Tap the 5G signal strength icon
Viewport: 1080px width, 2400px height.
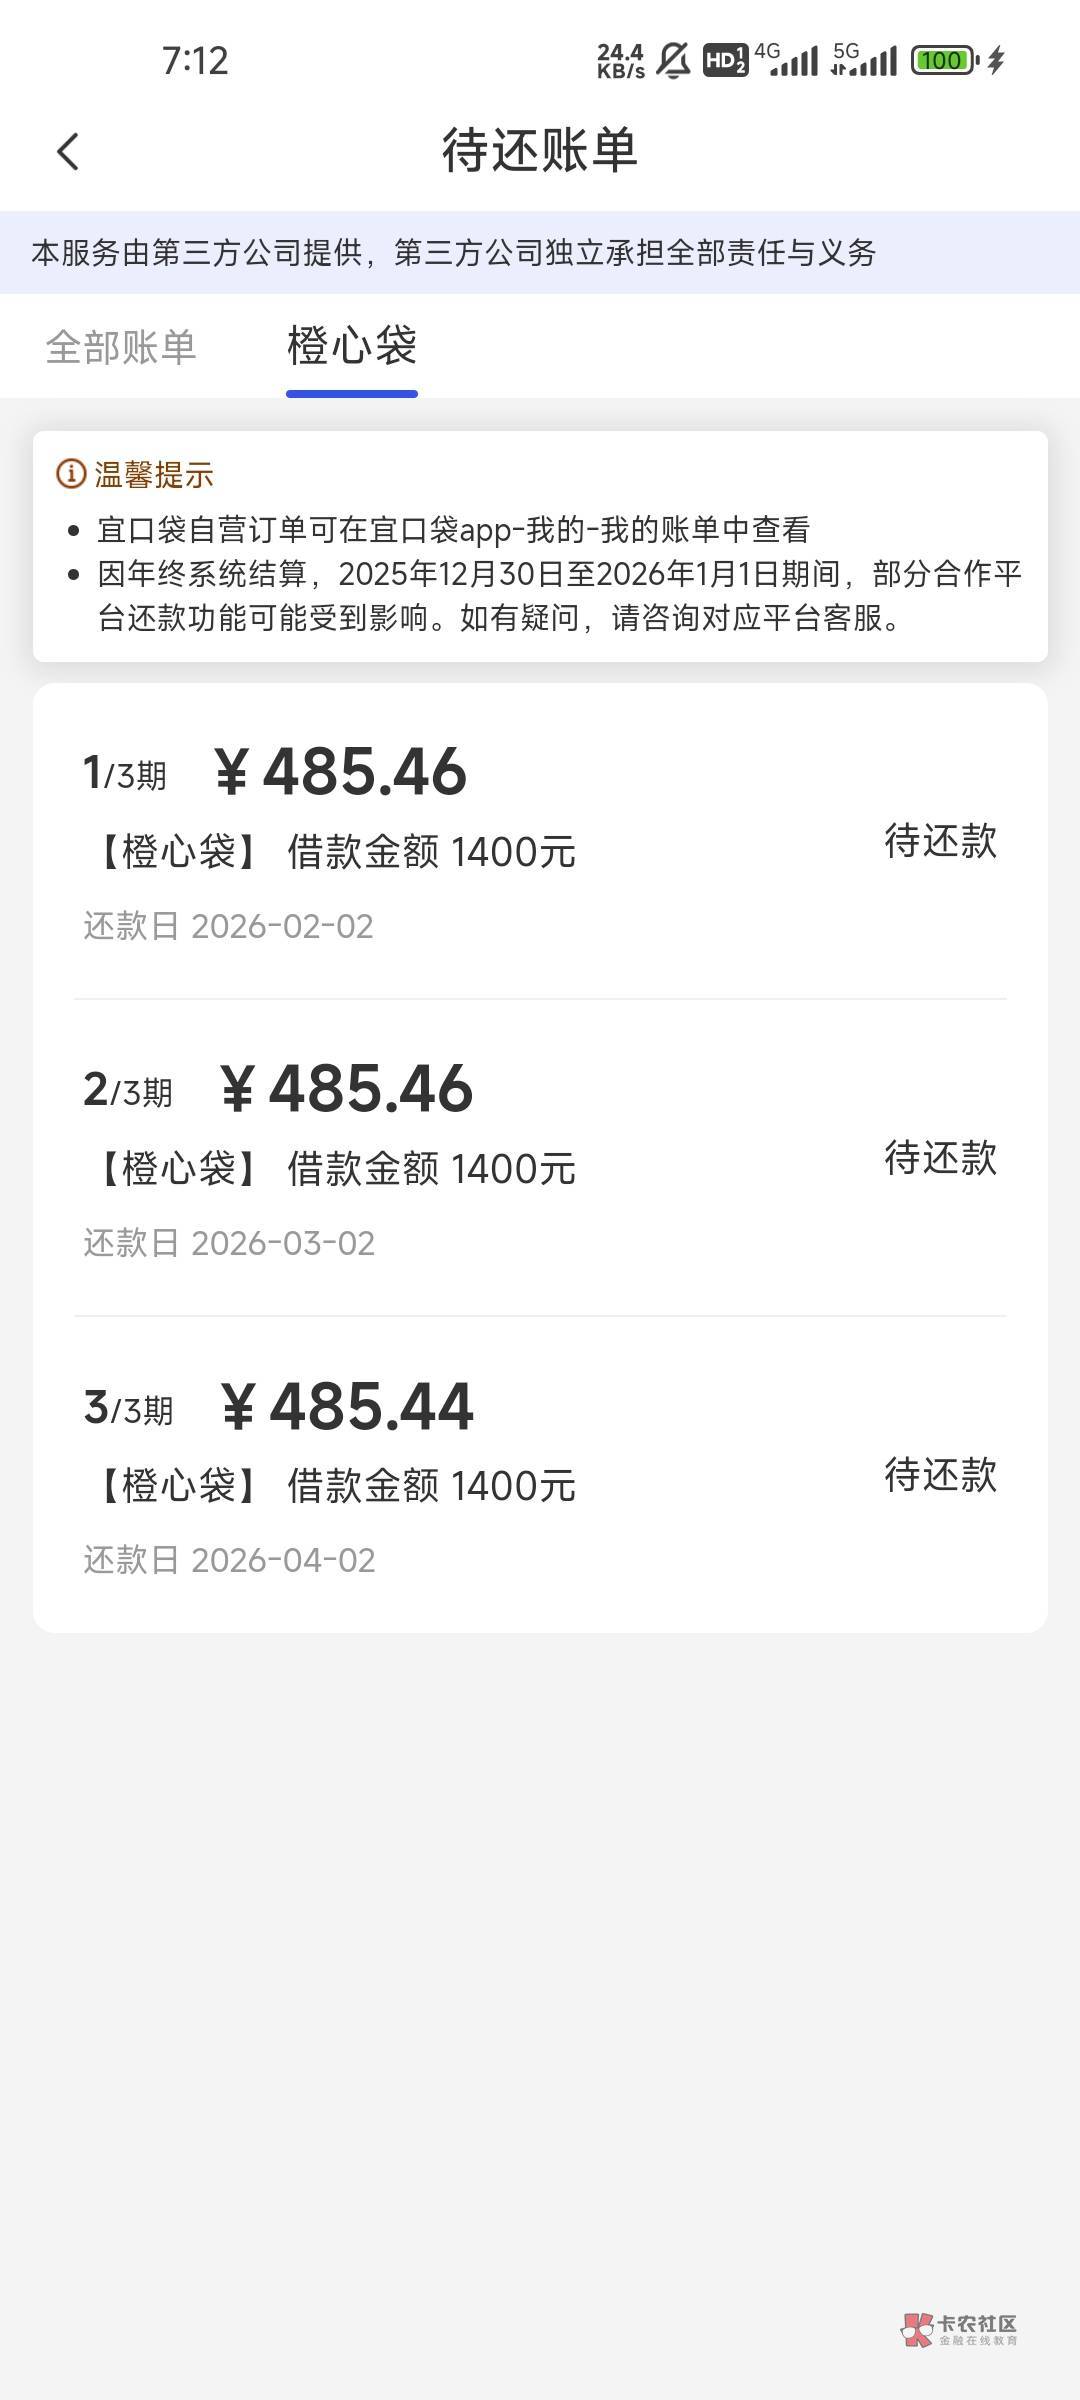(x=864, y=61)
